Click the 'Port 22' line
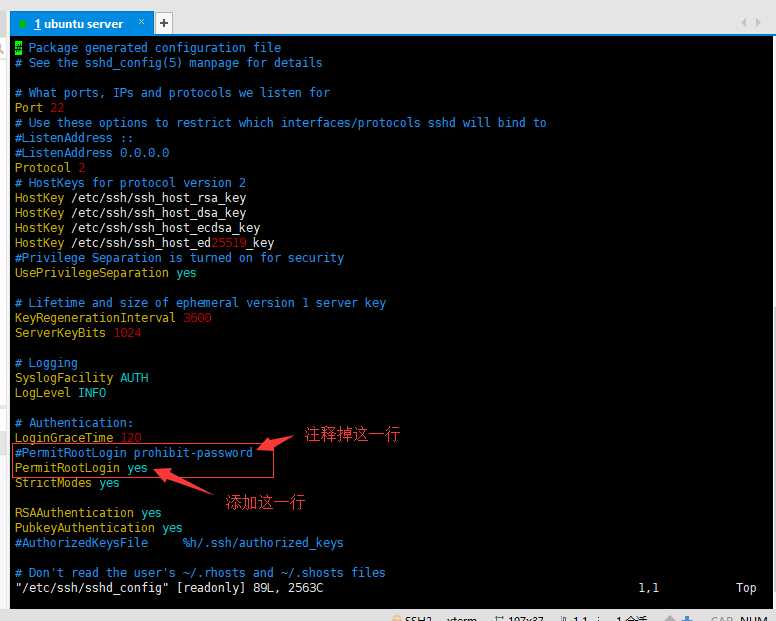The width and height of the screenshot is (776, 621). coord(39,108)
